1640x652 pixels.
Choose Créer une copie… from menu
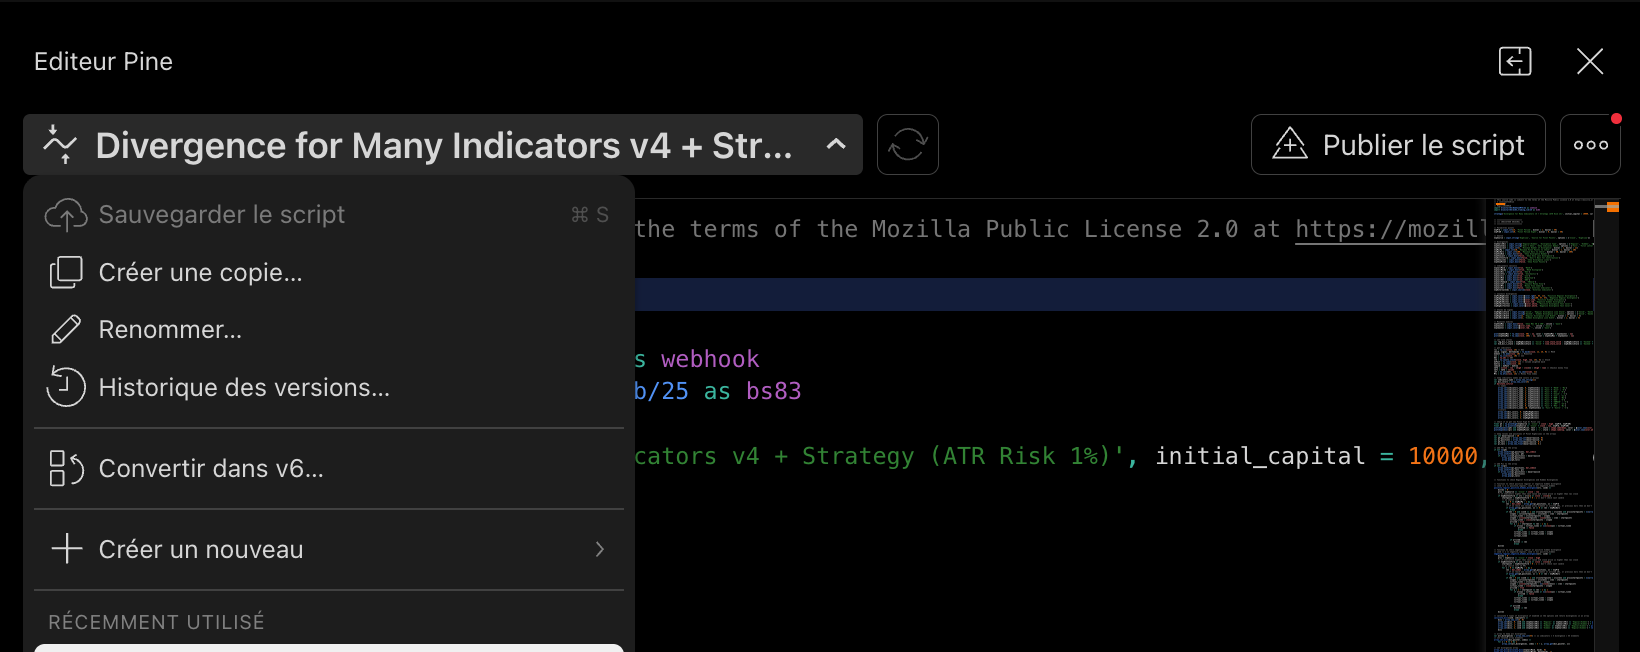(329, 272)
